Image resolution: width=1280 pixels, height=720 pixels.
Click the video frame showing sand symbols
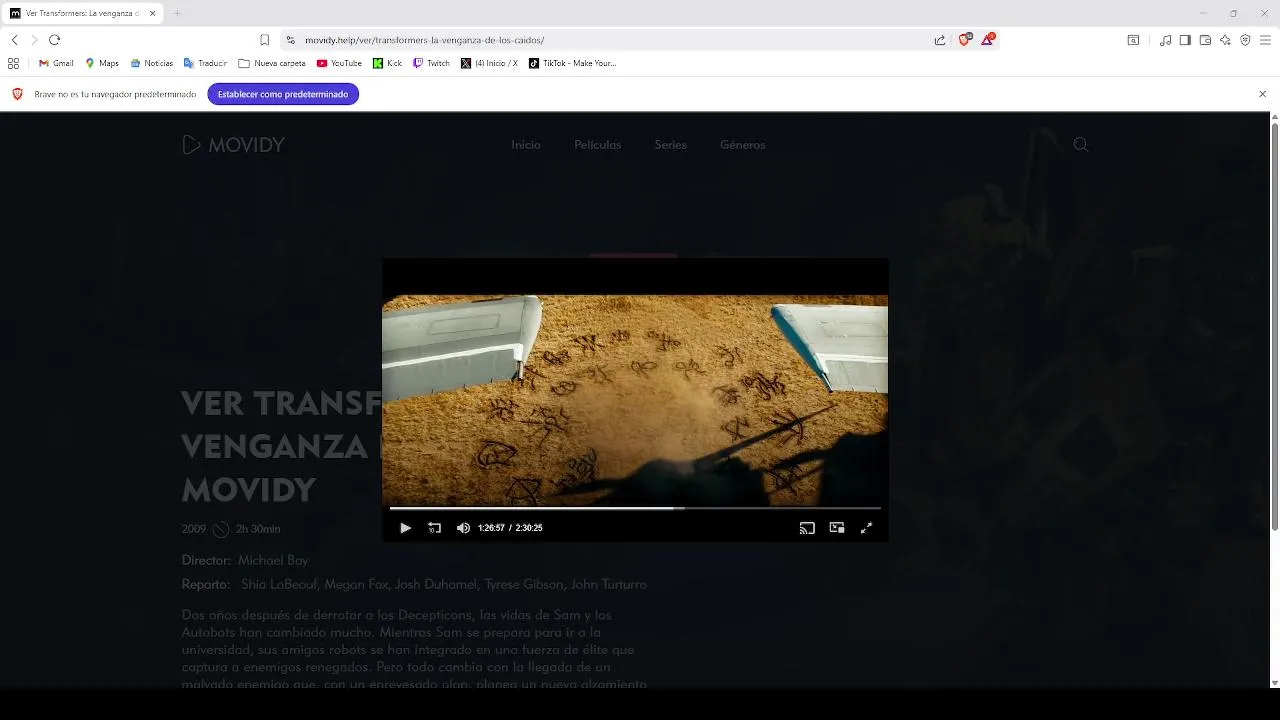(x=635, y=399)
